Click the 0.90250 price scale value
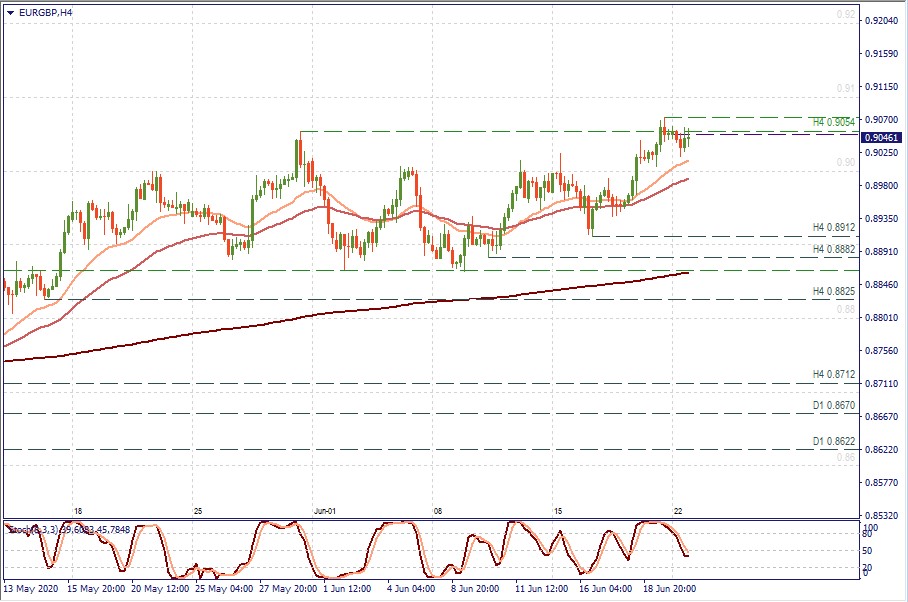This screenshot has width=908, height=602. pyautogui.click(x=882, y=153)
